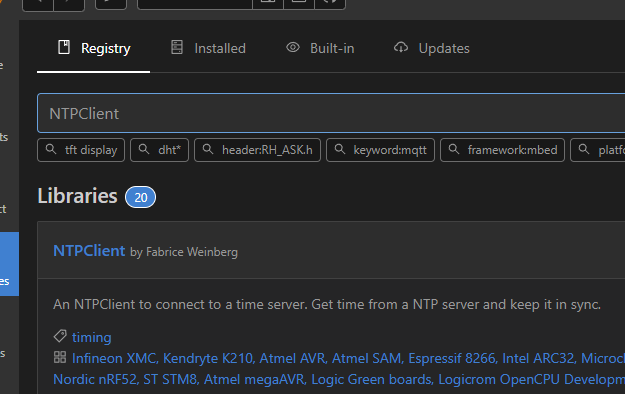Image resolution: width=625 pixels, height=394 pixels.
Task: Click the 'by Fabrice Weinberg' author text
Action: 184,252
